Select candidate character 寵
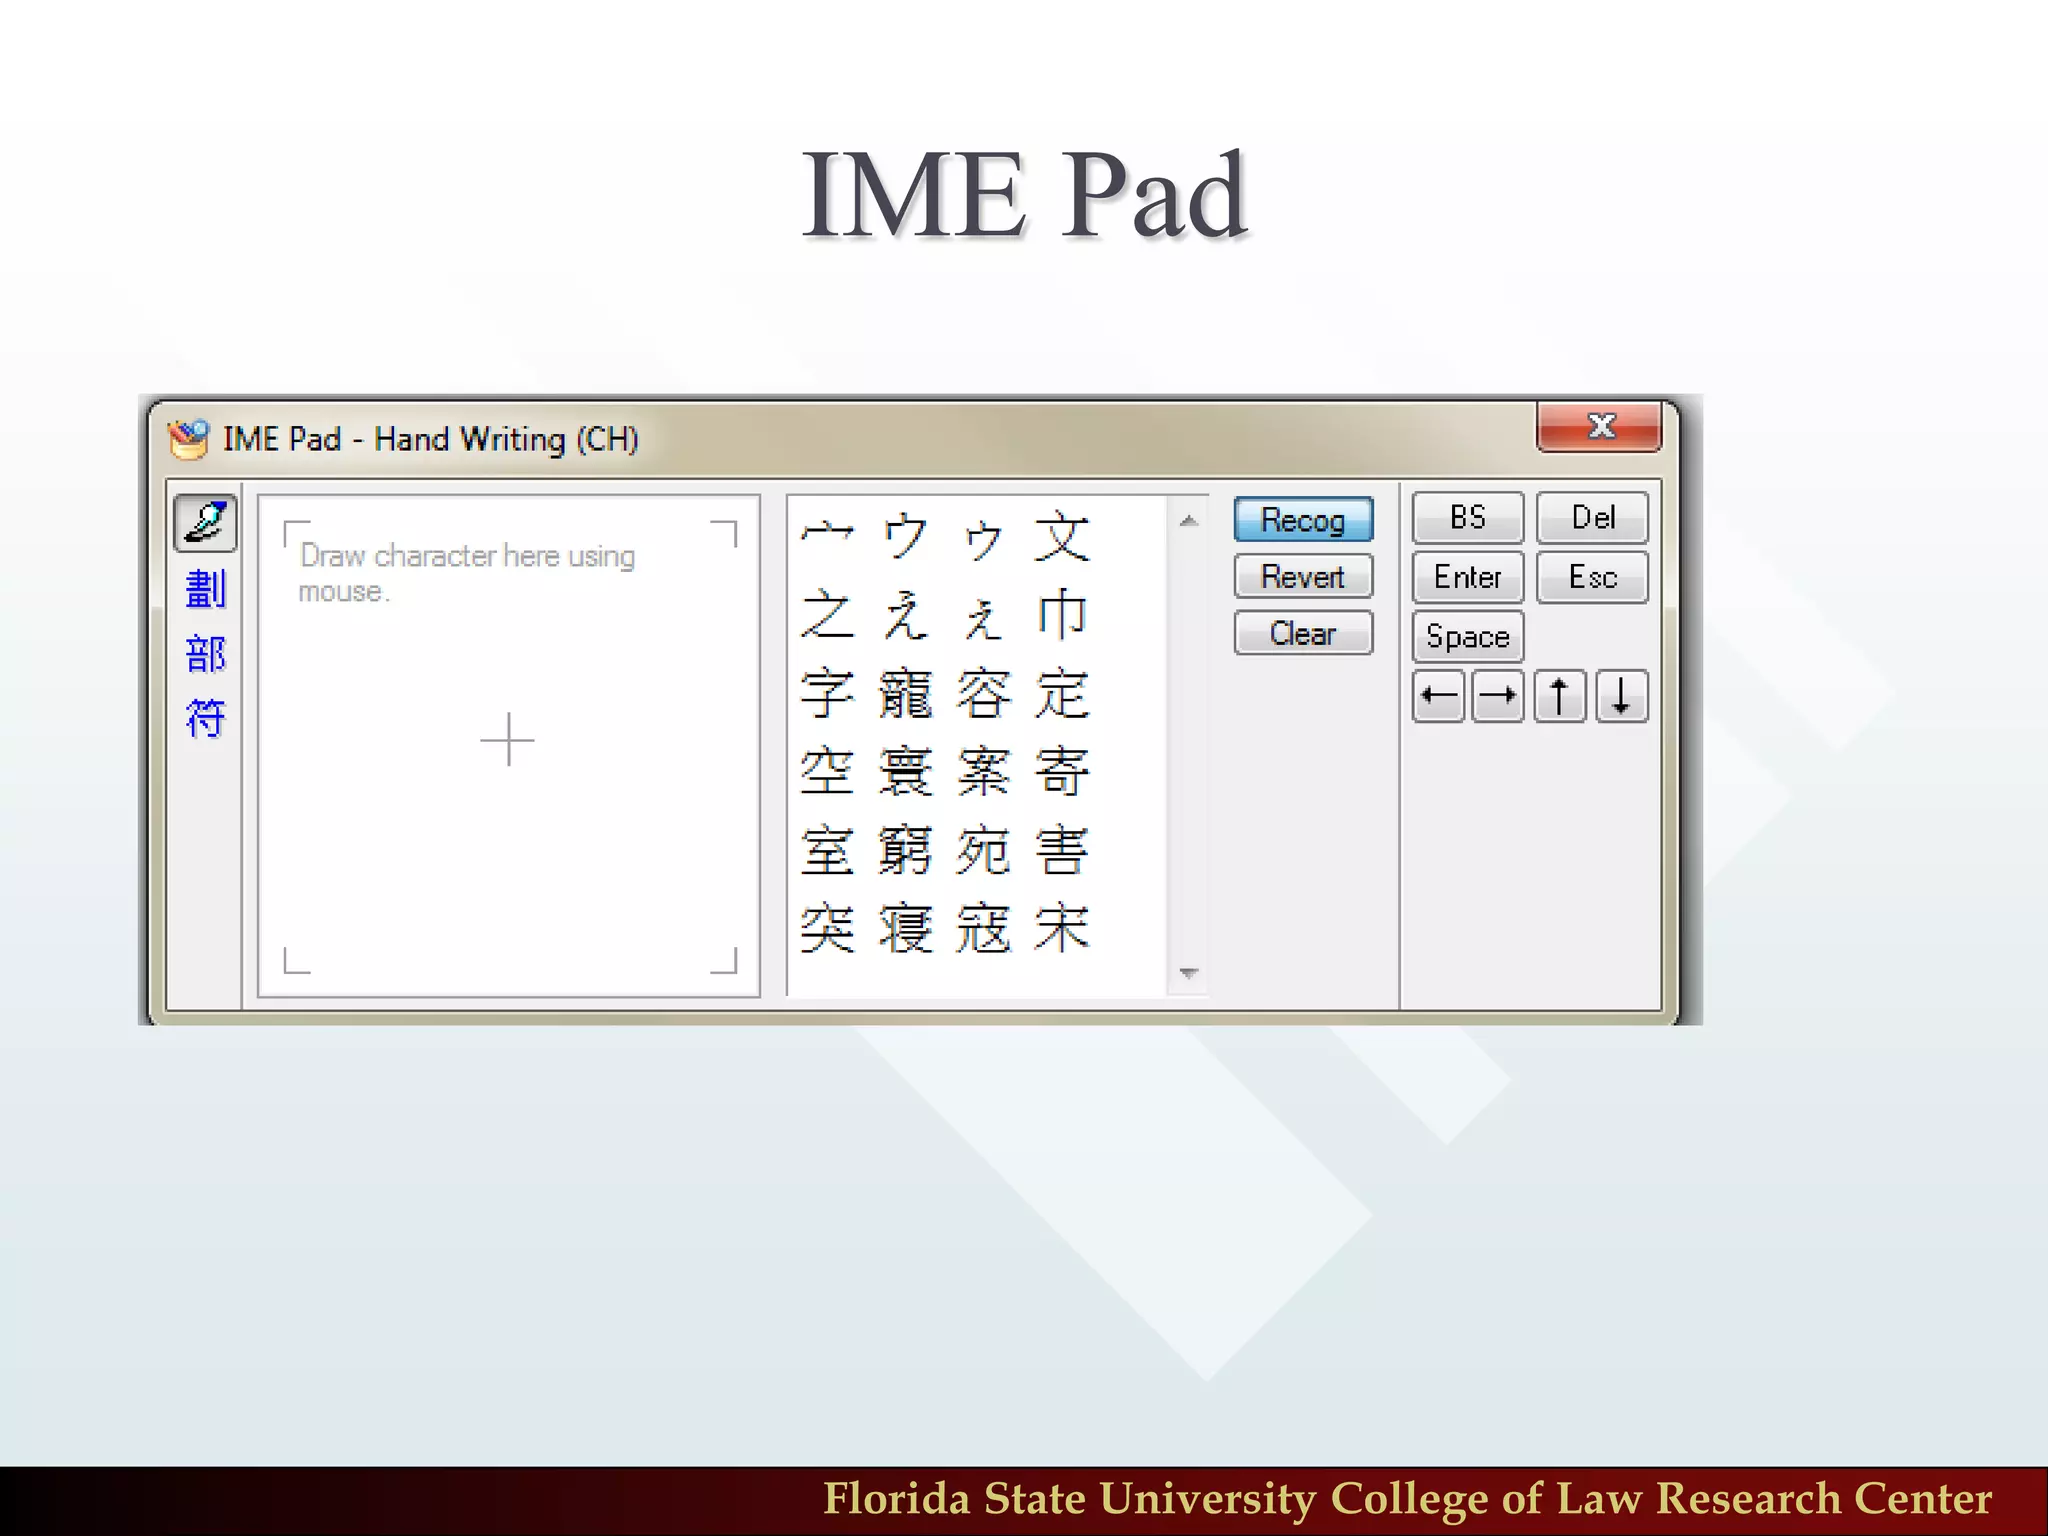This screenshot has height=1536, width=2048. click(906, 693)
